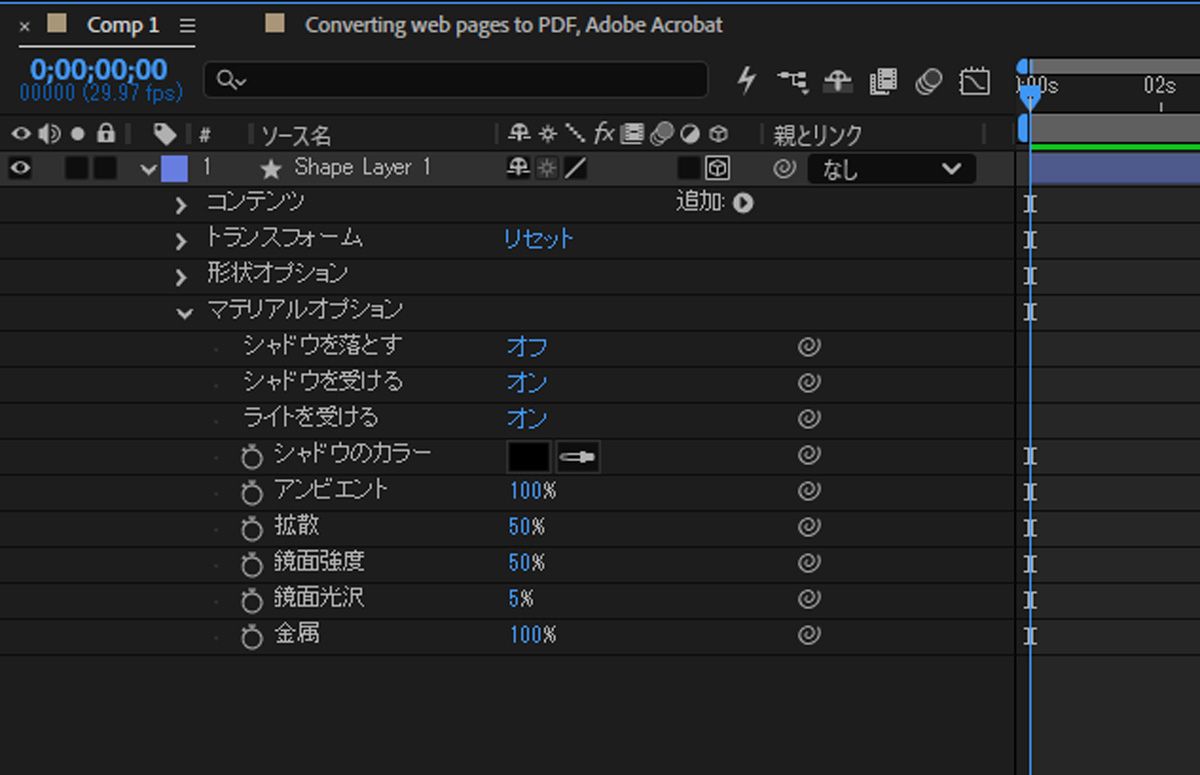1200x775 pixels.
Task: Hide Shape Layer 1 with its eye toggle
Action: click(x=20, y=169)
